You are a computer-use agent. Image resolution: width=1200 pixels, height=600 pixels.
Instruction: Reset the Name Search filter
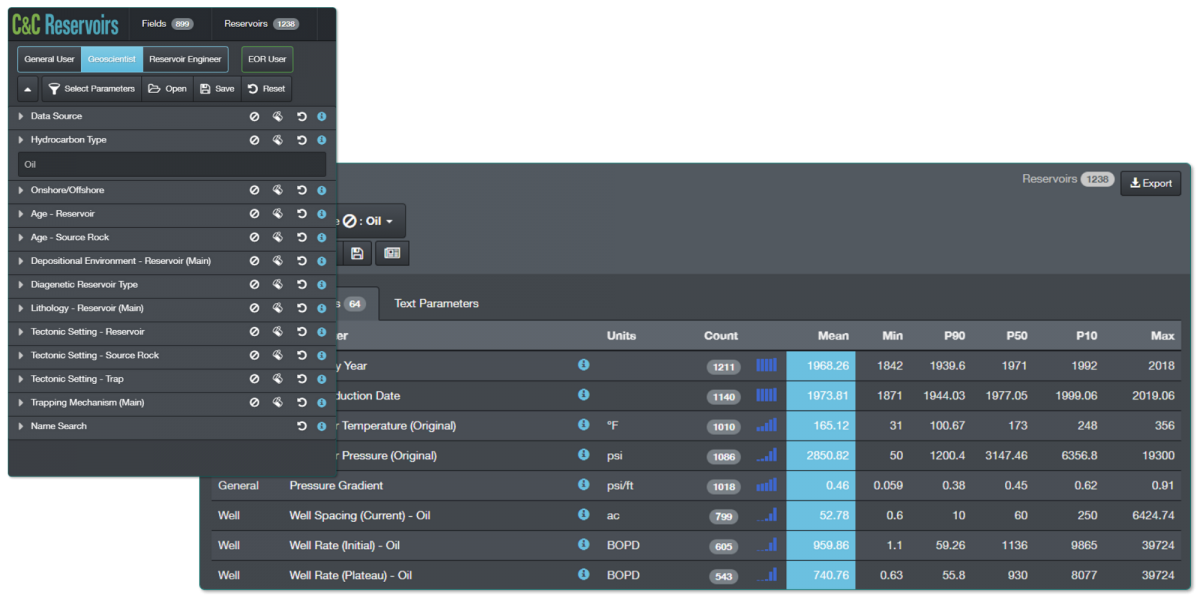(x=301, y=427)
